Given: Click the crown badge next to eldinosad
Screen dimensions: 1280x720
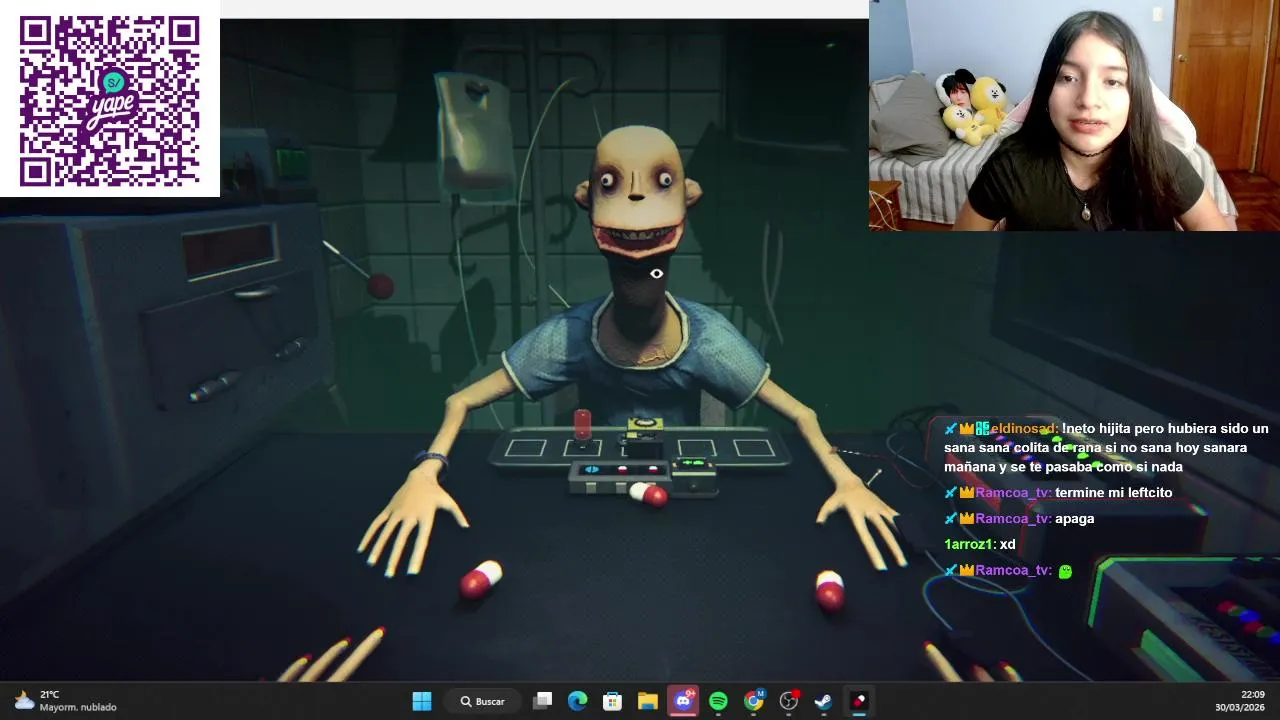Looking at the screenshot, I should coord(966,429).
